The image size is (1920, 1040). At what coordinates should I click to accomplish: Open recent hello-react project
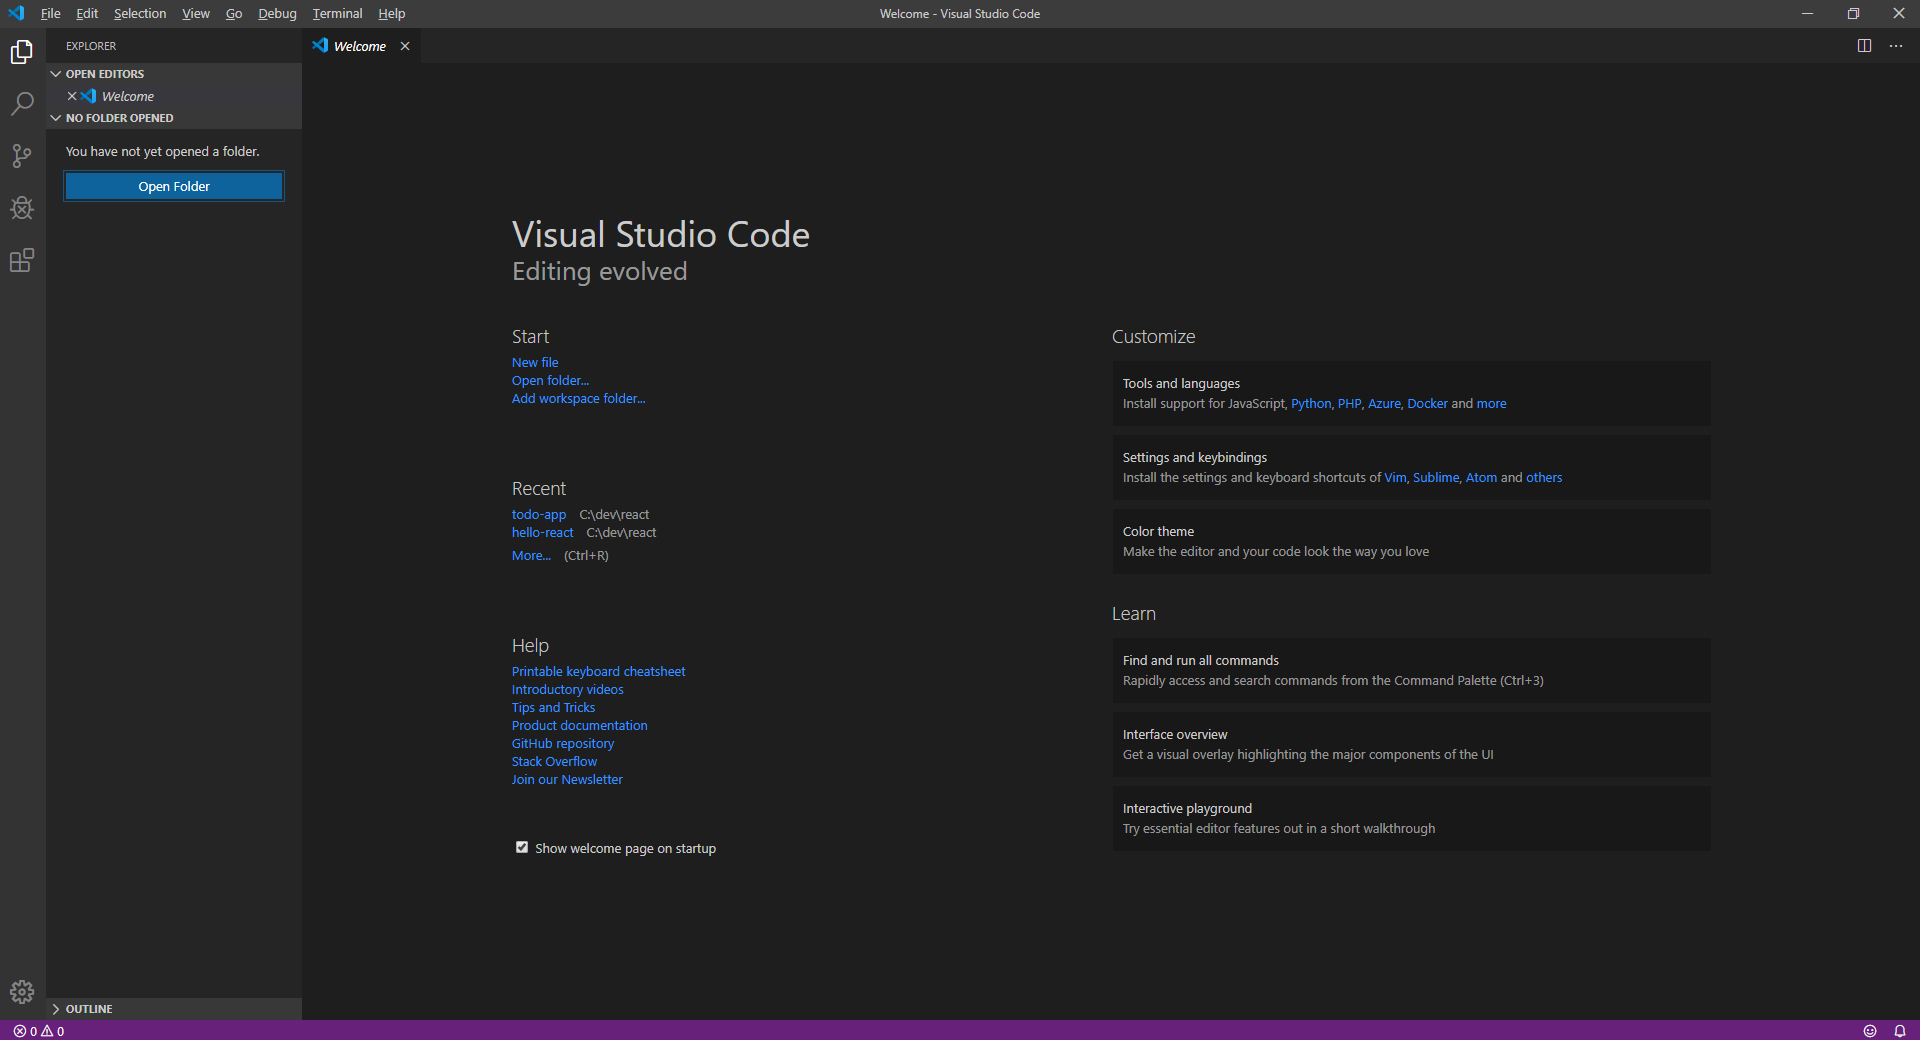(543, 532)
